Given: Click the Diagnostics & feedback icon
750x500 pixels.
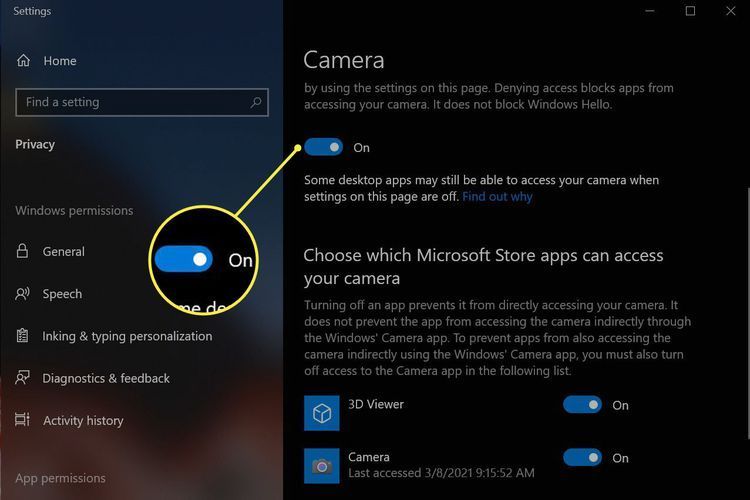Looking at the screenshot, I should pyautogui.click(x=23, y=378).
